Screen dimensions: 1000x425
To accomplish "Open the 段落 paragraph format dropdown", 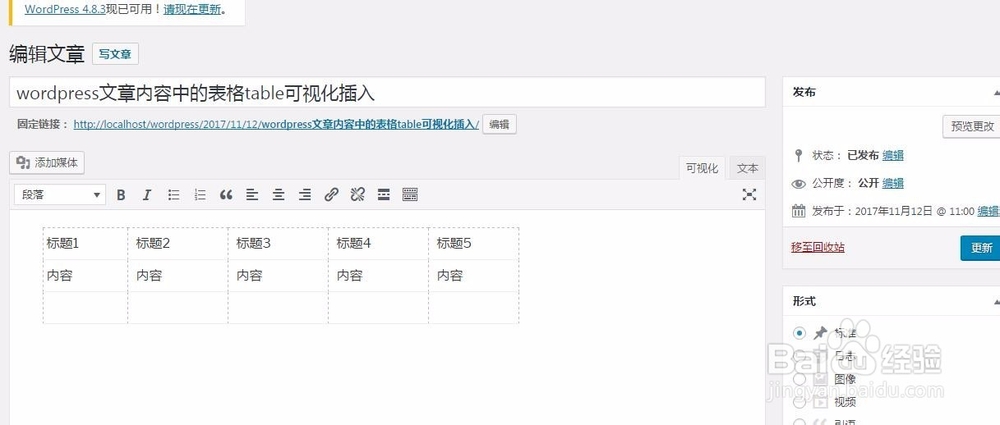I will 59,195.
